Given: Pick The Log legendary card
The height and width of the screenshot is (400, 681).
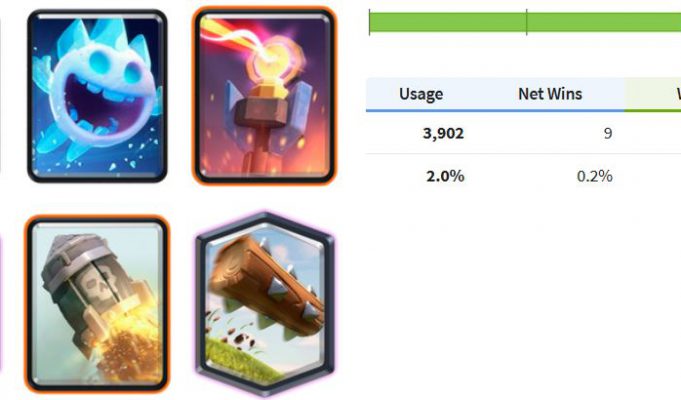Looking at the screenshot, I should [x=265, y=304].
